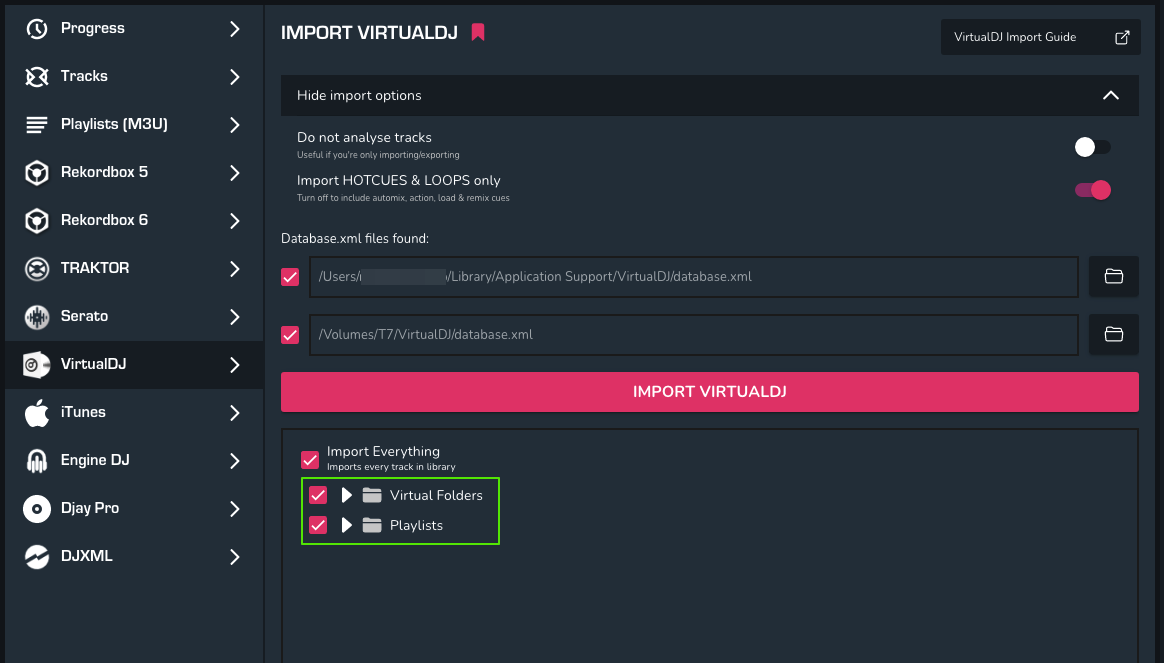Viewport: 1164px width, 663px height.
Task: Click the bookmark icon beside Import VirtualDJ title
Action: [478, 32]
